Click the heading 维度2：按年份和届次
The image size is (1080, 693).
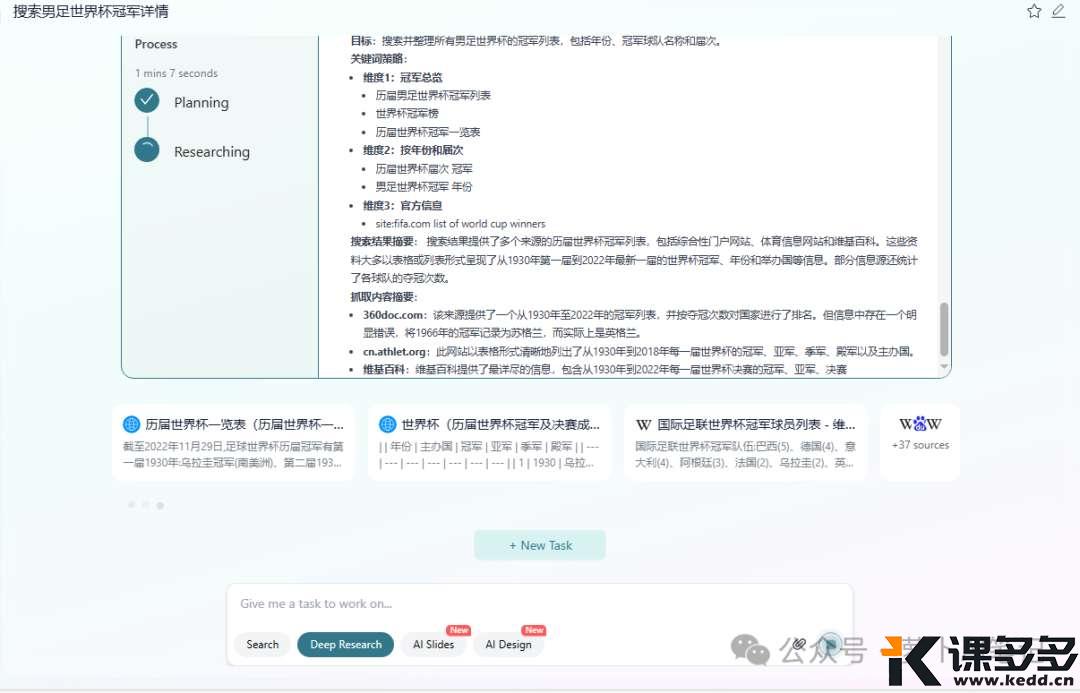[413, 149]
